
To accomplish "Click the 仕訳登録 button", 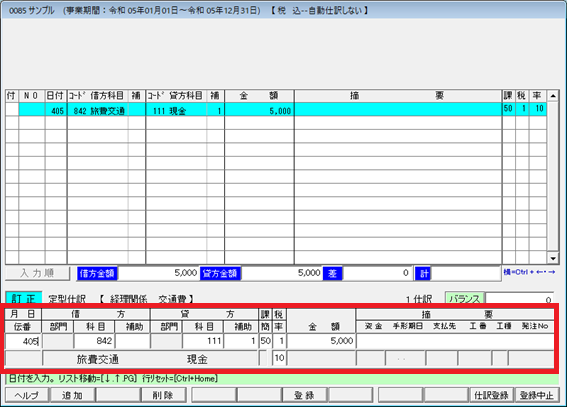I will [491, 395].
